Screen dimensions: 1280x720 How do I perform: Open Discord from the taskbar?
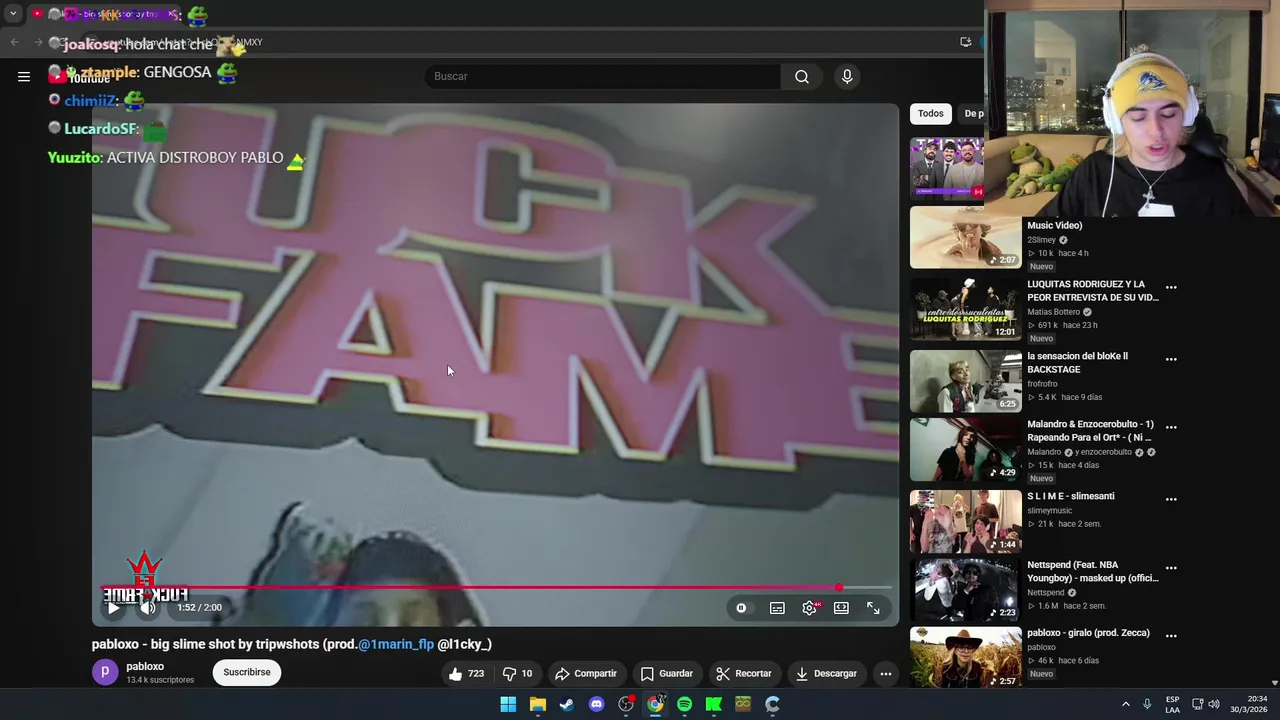point(596,704)
